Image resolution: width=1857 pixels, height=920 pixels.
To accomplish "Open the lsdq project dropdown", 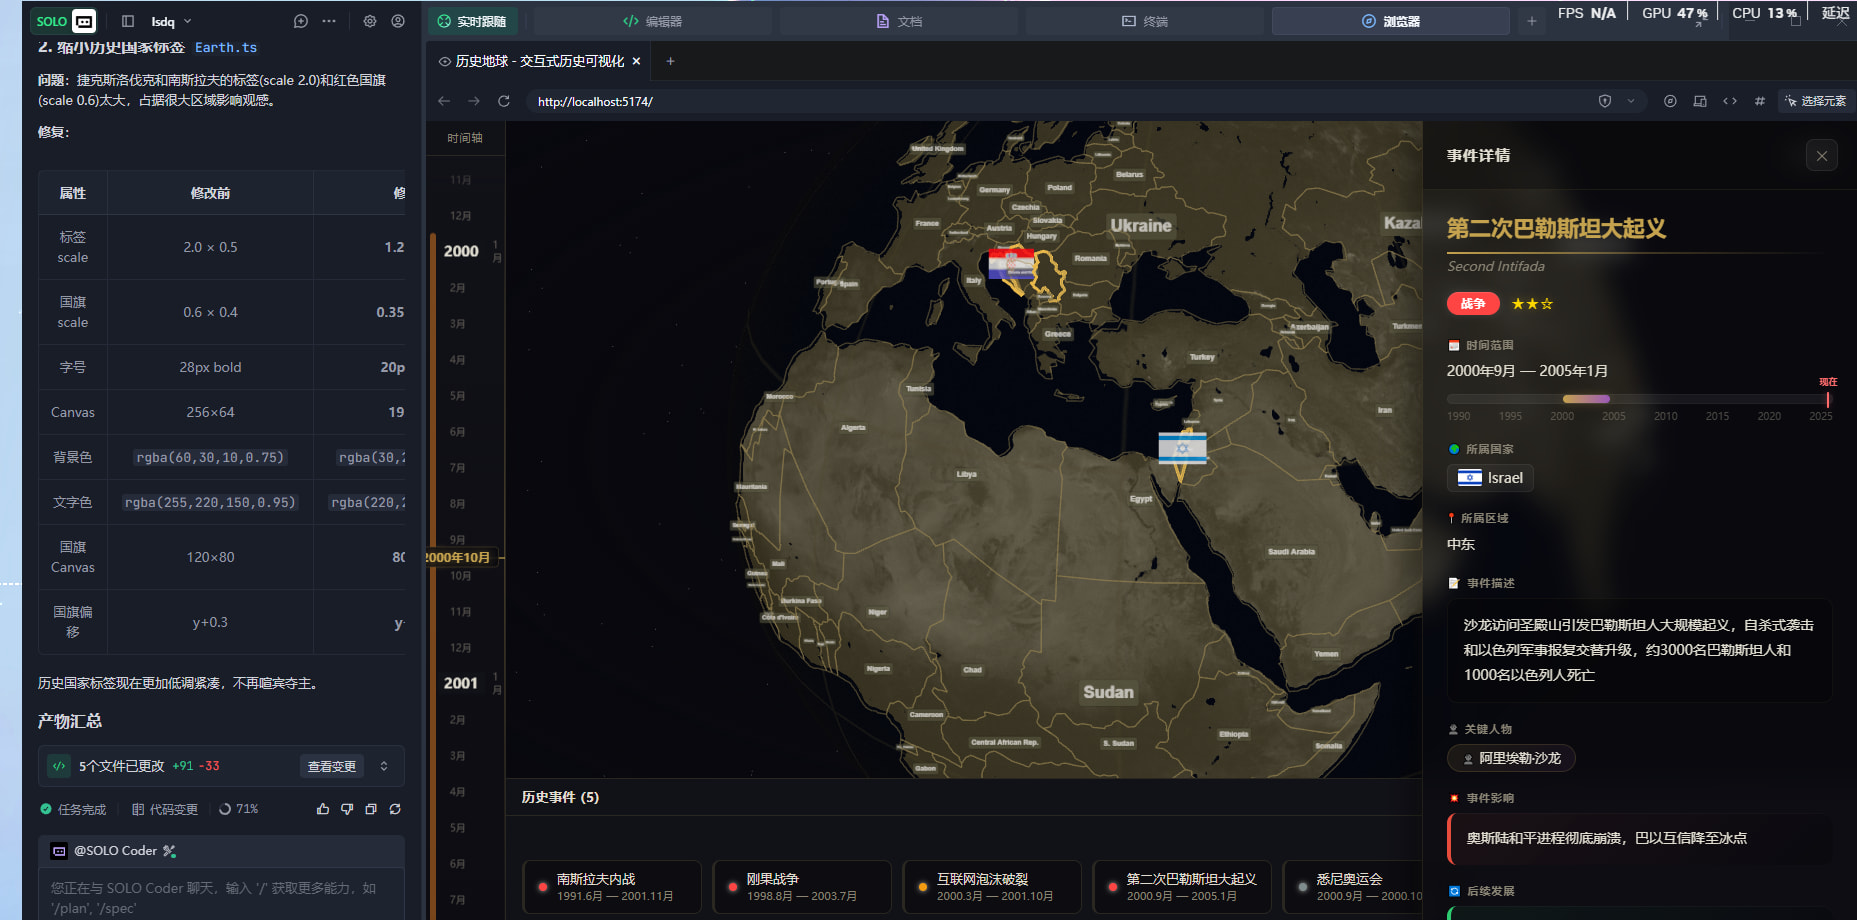I will tap(171, 21).
